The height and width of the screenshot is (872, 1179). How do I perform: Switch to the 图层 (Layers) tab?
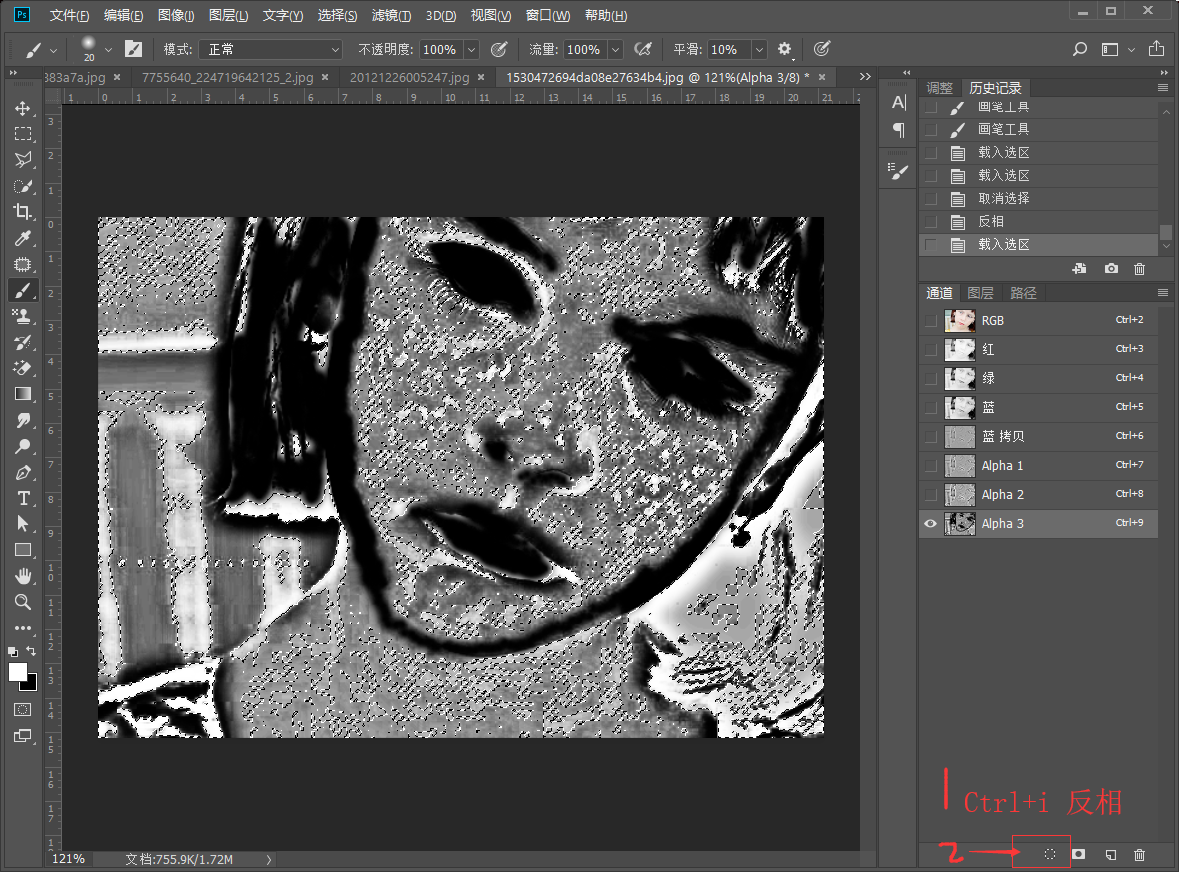[x=980, y=293]
